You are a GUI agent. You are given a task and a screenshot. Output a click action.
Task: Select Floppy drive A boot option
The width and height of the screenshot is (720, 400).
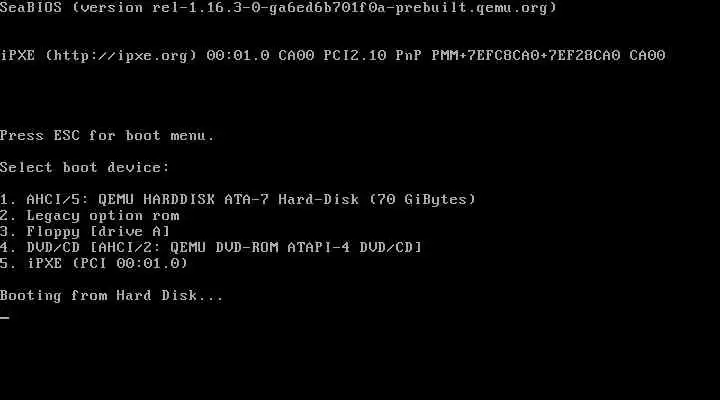click(x=85, y=231)
